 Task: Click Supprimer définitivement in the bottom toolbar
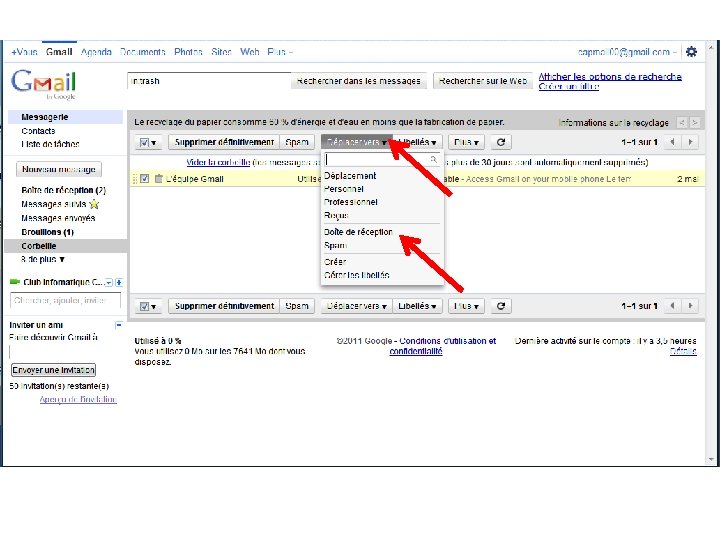224,306
